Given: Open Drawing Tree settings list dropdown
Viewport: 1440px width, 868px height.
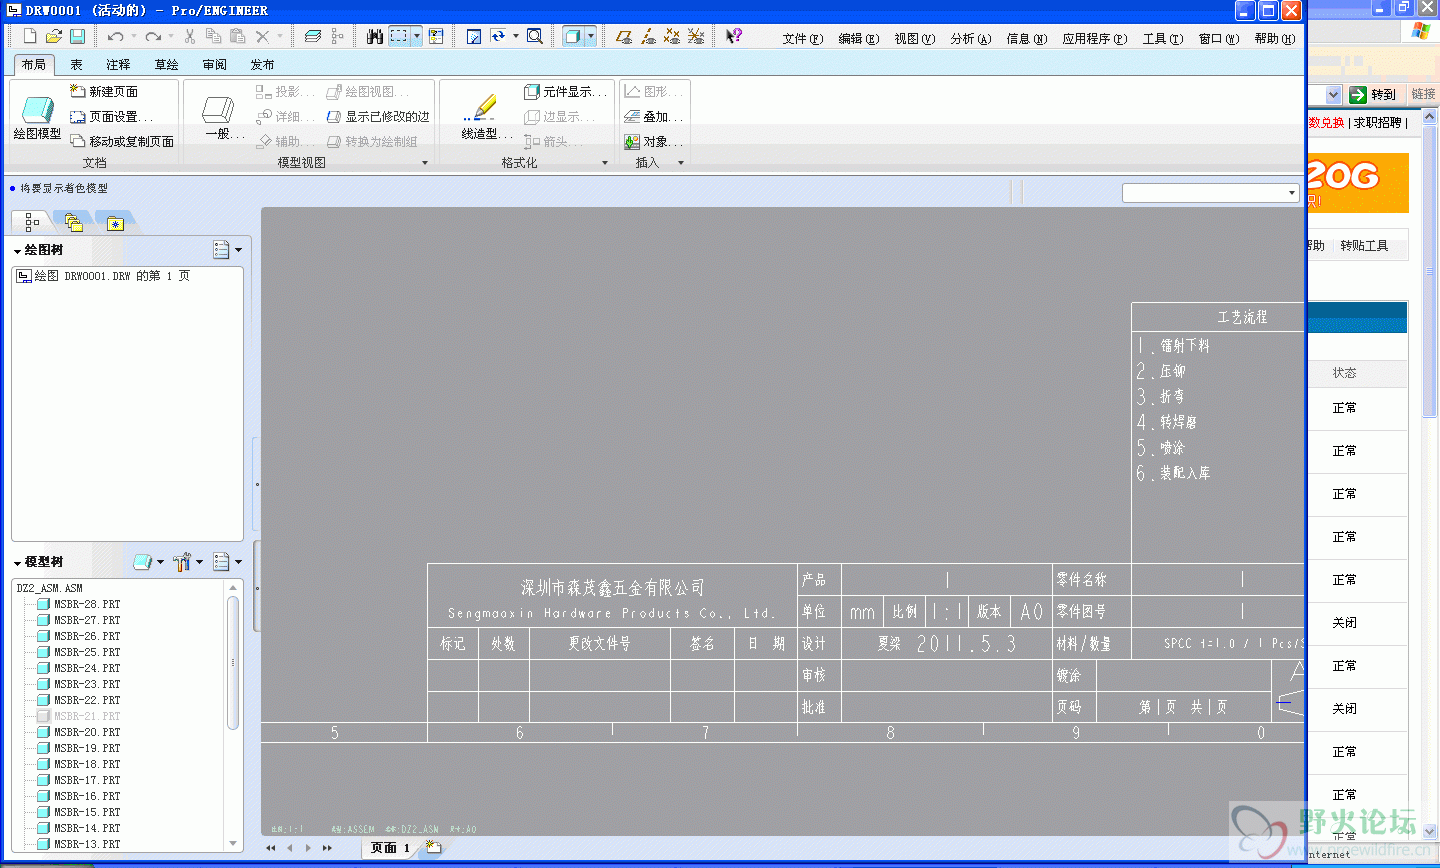Looking at the screenshot, I should 227,250.
